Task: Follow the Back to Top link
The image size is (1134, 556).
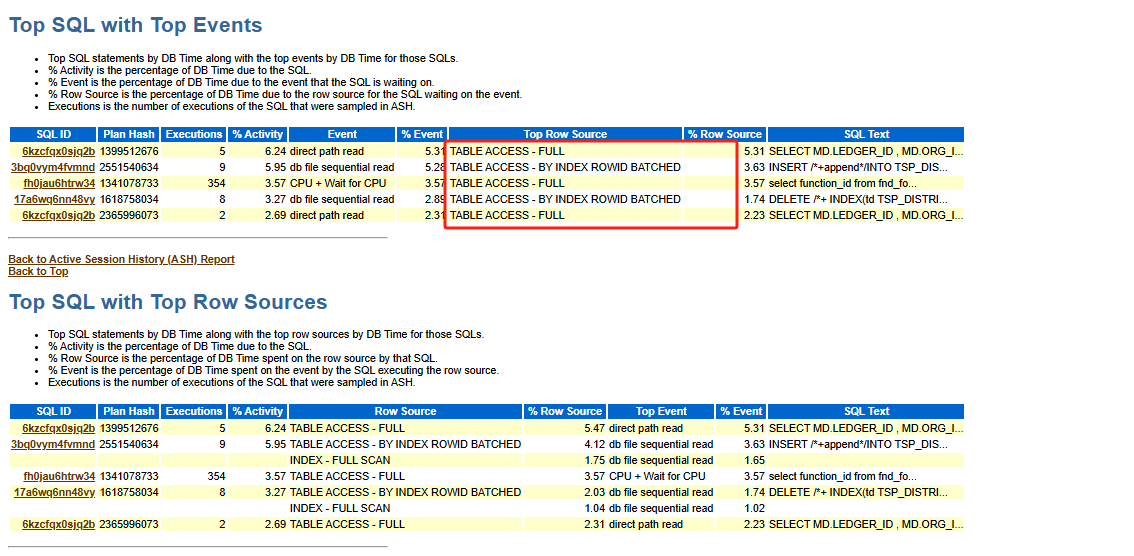Action: point(38,271)
